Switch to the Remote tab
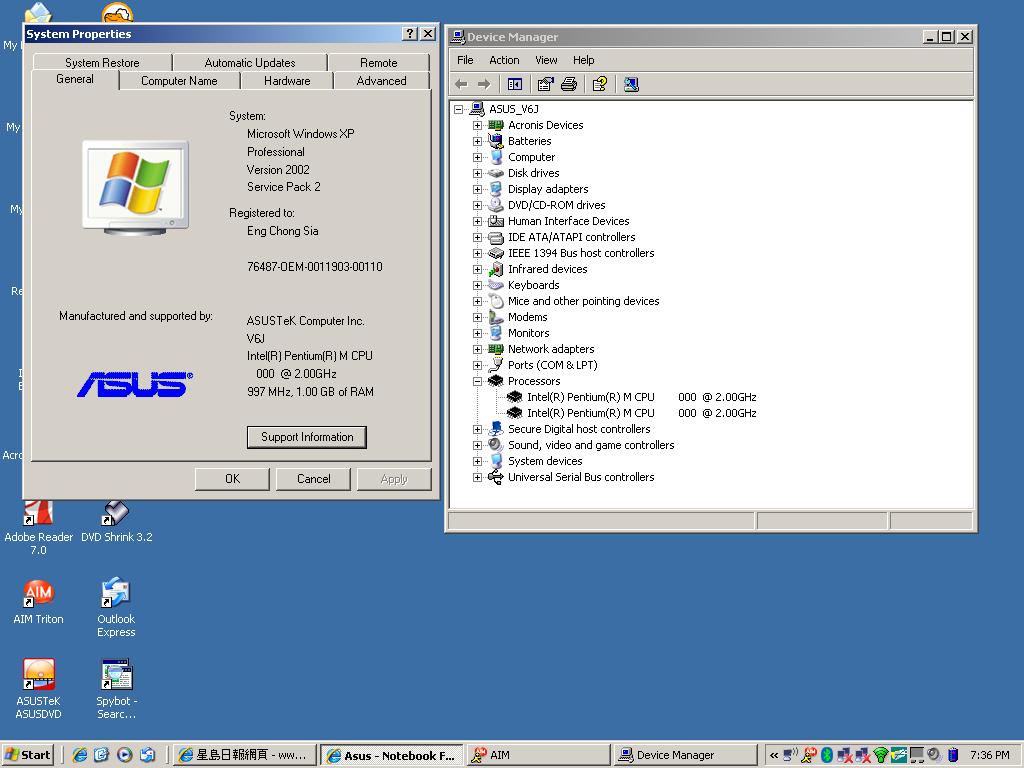The image size is (1024, 768). [379, 63]
